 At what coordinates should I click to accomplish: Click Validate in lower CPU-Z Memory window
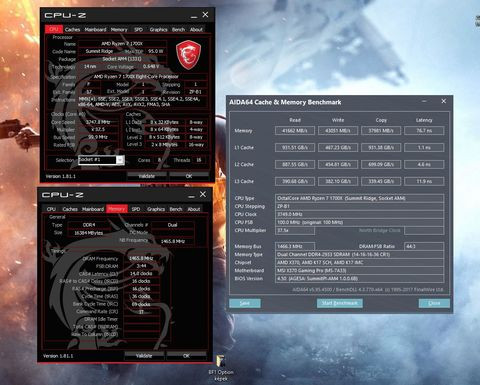tap(144, 356)
